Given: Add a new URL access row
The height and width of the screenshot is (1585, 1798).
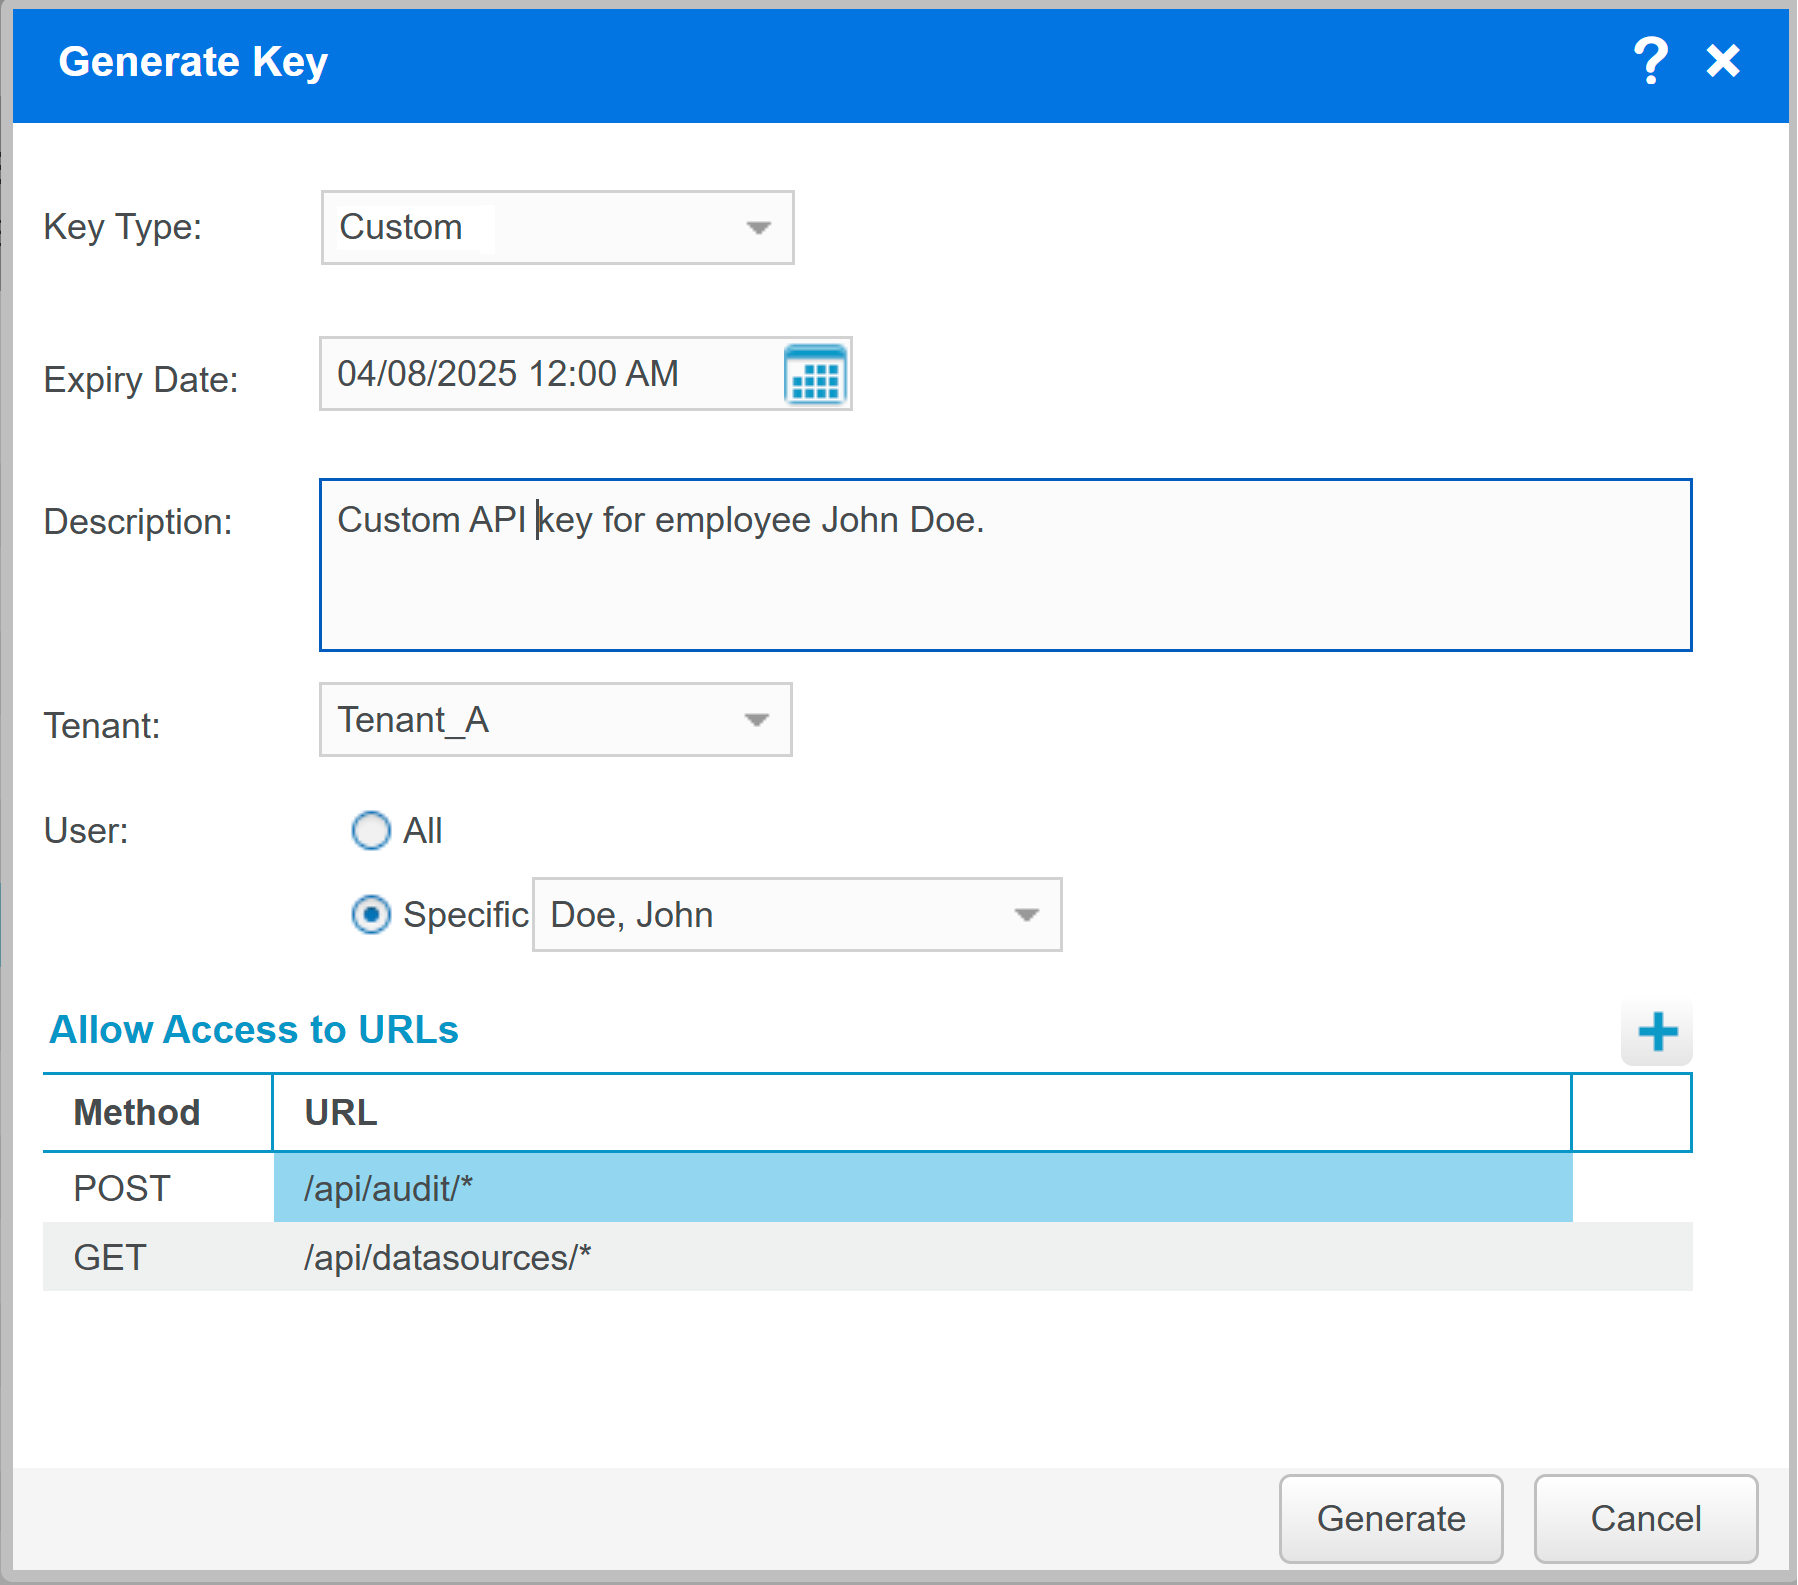Looking at the screenshot, I should [x=1657, y=1031].
